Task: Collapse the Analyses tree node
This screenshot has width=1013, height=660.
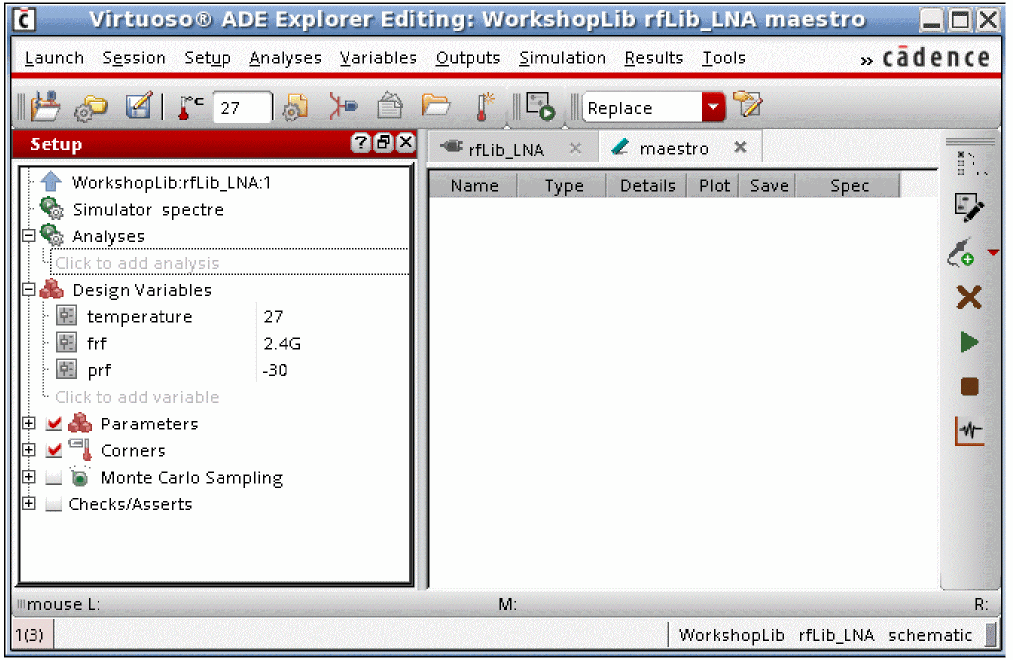Action: pyautogui.click(x=28, y=236)
